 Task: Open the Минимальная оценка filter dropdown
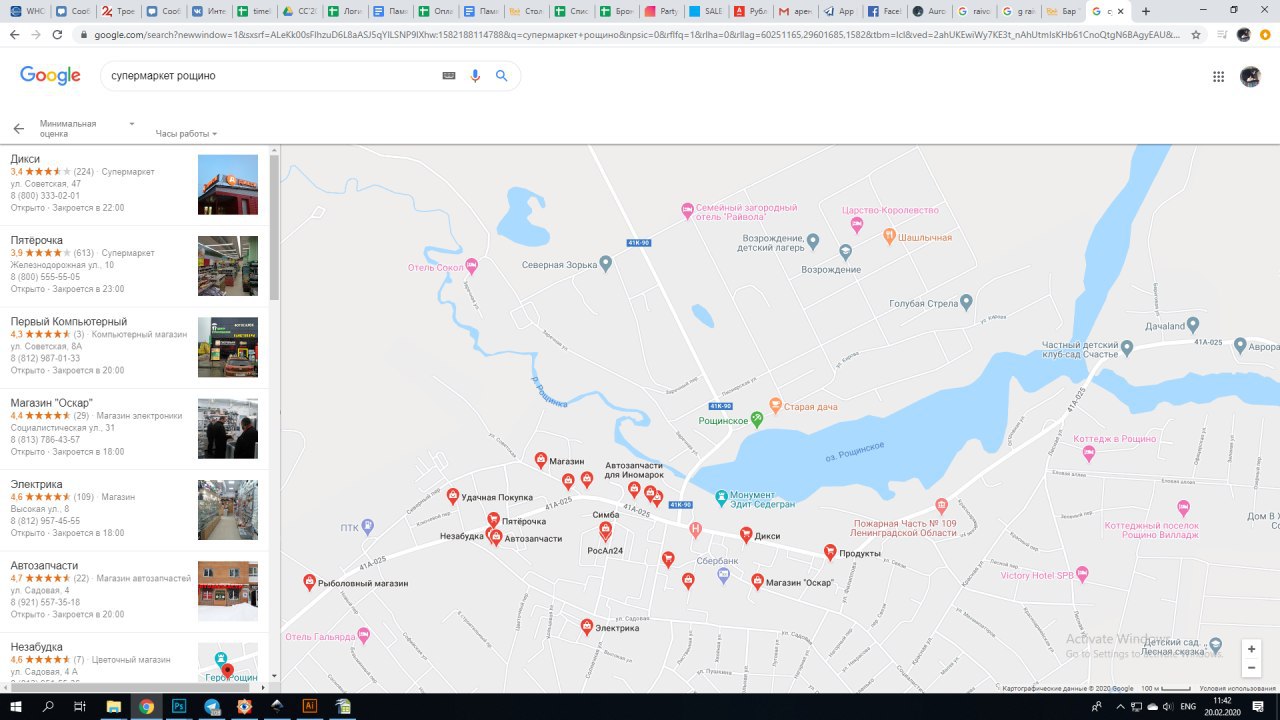tap(87, 129)
